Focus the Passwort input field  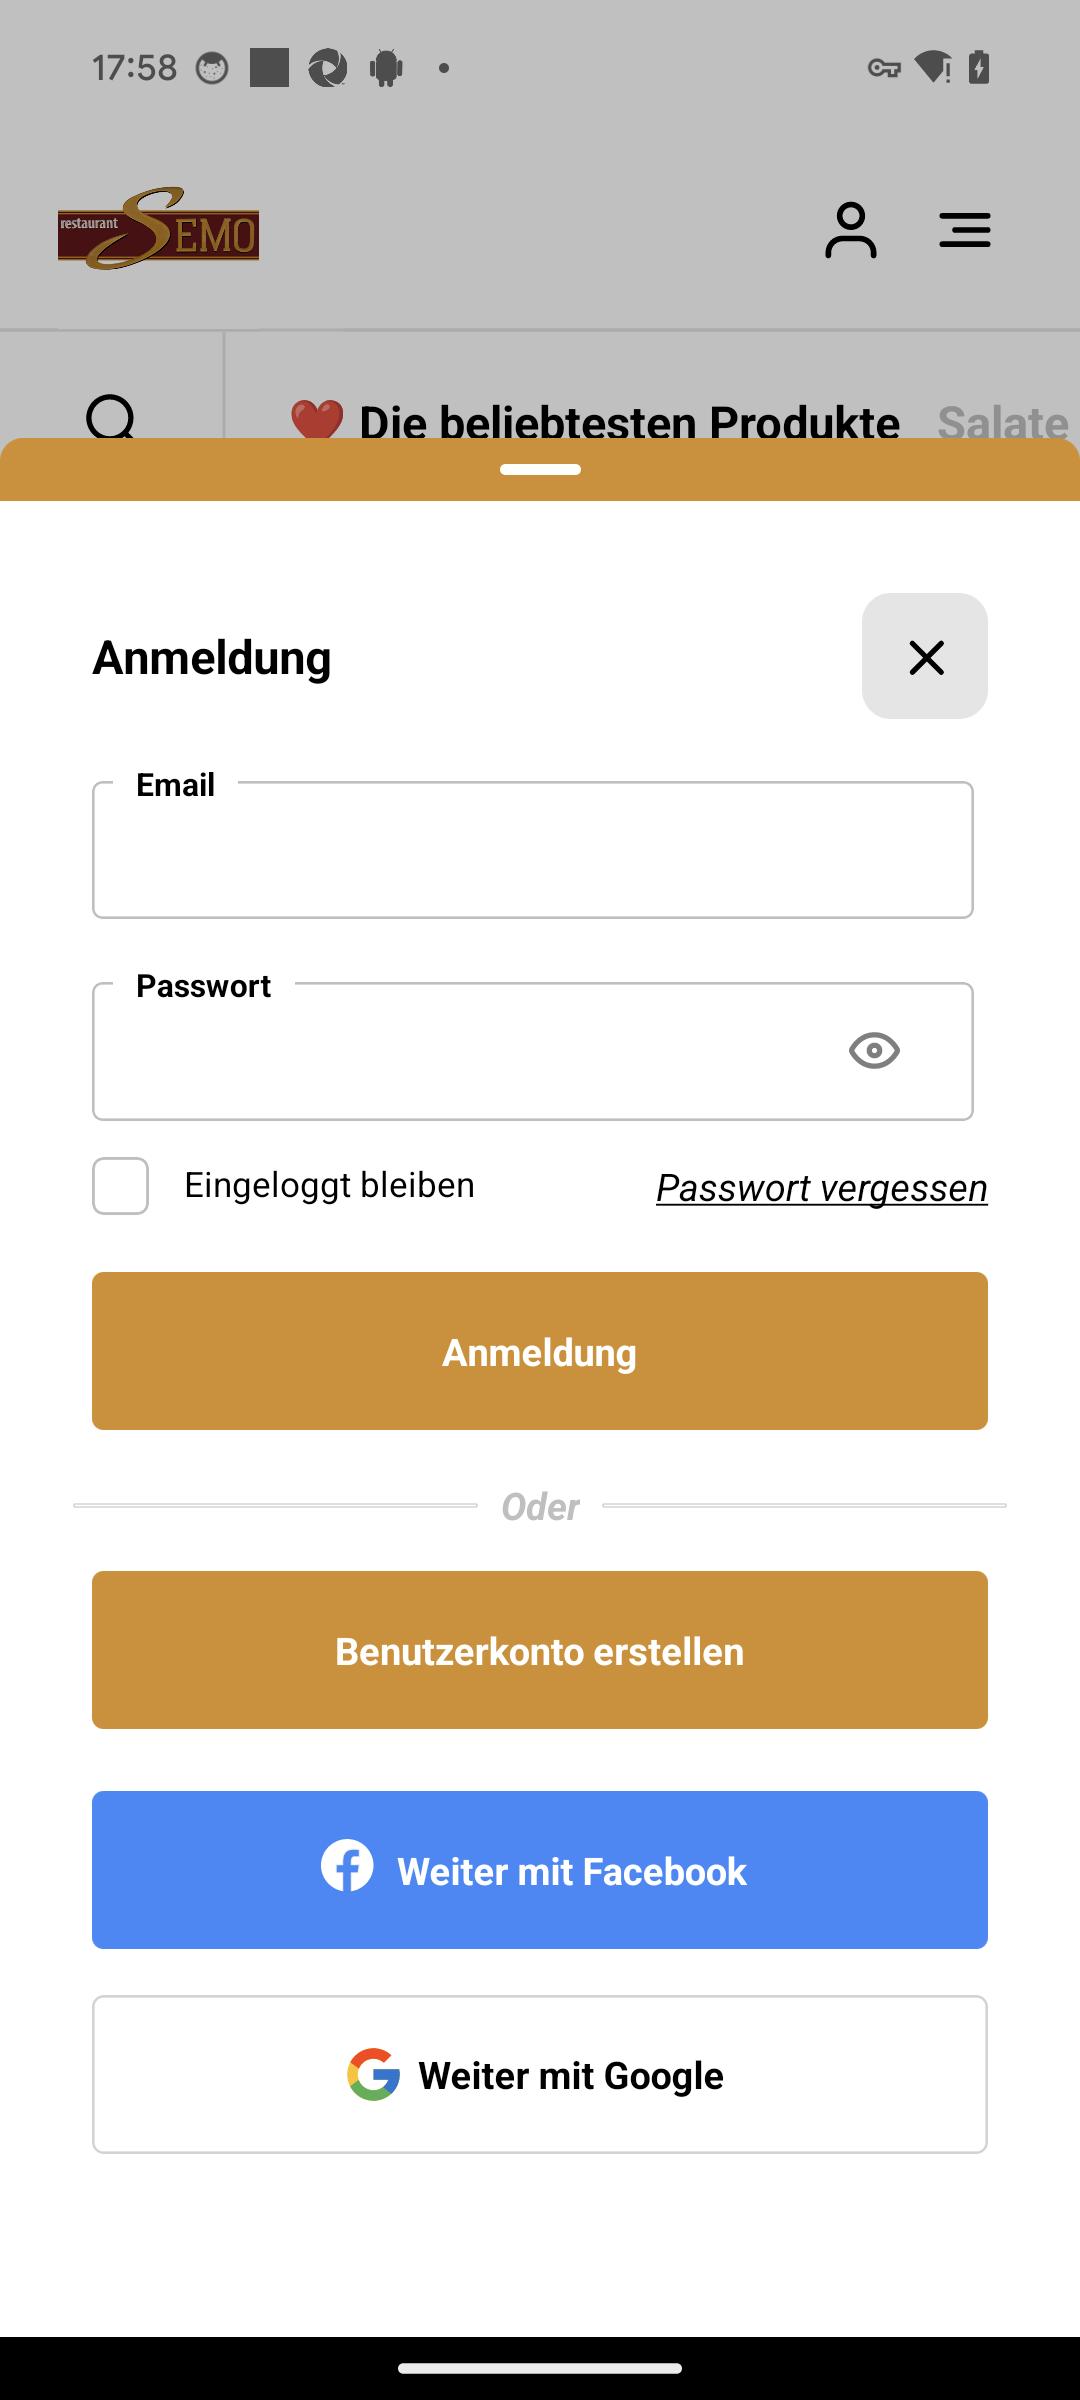pyautogui.click(x=533, y=1051)
